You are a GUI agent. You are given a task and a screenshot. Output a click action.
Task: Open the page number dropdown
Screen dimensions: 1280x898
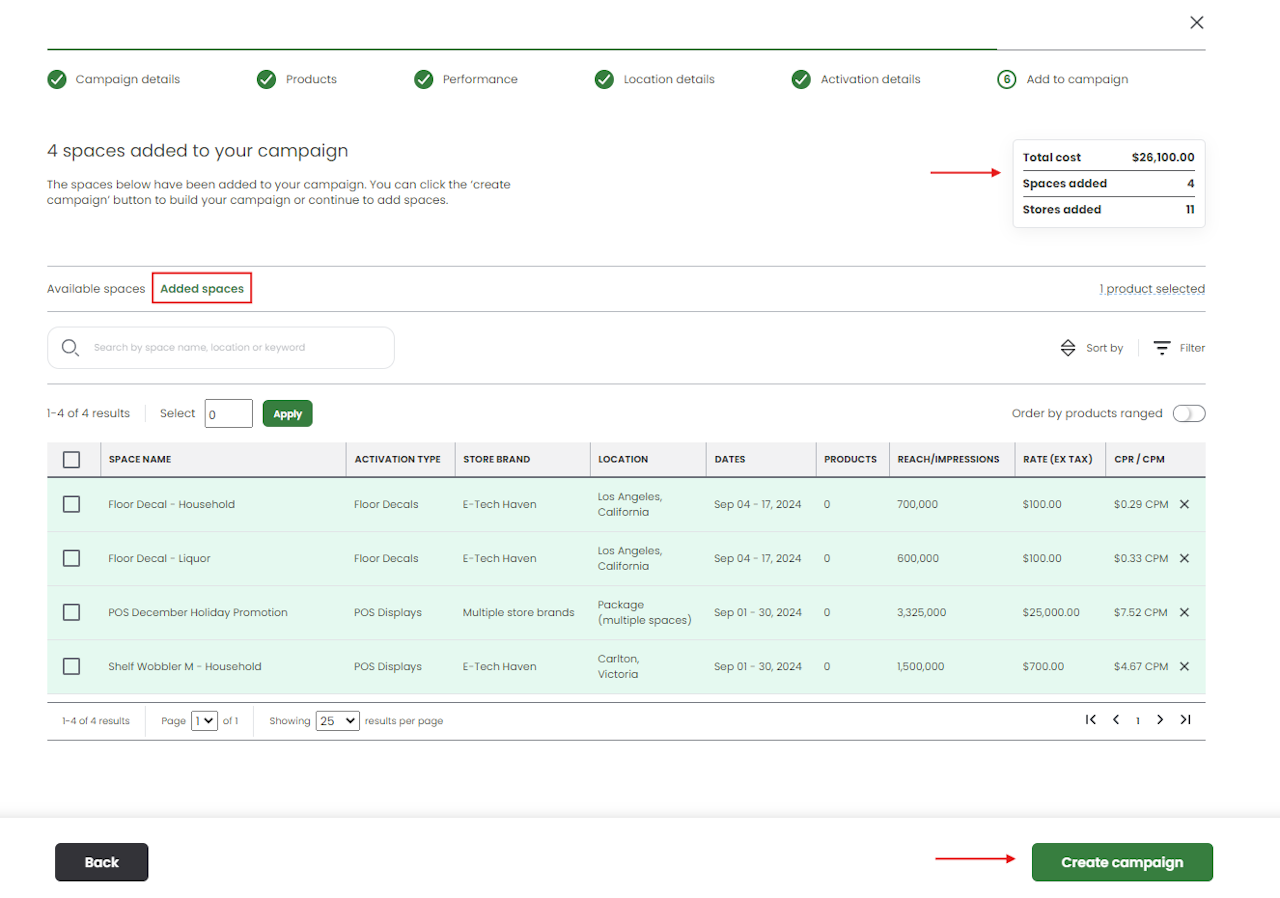[x=204, y=721]
